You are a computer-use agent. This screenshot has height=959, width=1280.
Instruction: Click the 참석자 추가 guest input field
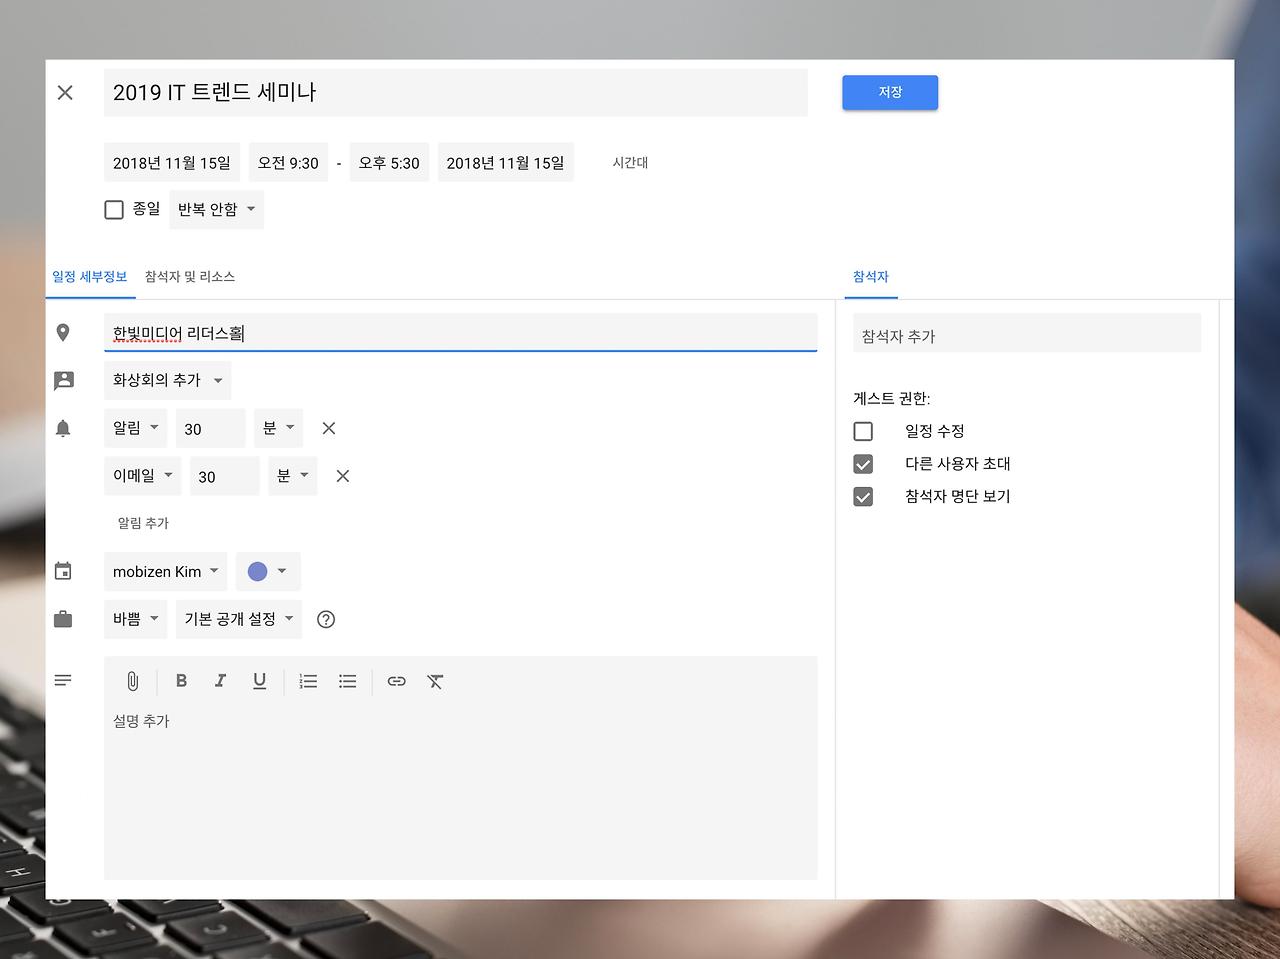click(1027, 335)
